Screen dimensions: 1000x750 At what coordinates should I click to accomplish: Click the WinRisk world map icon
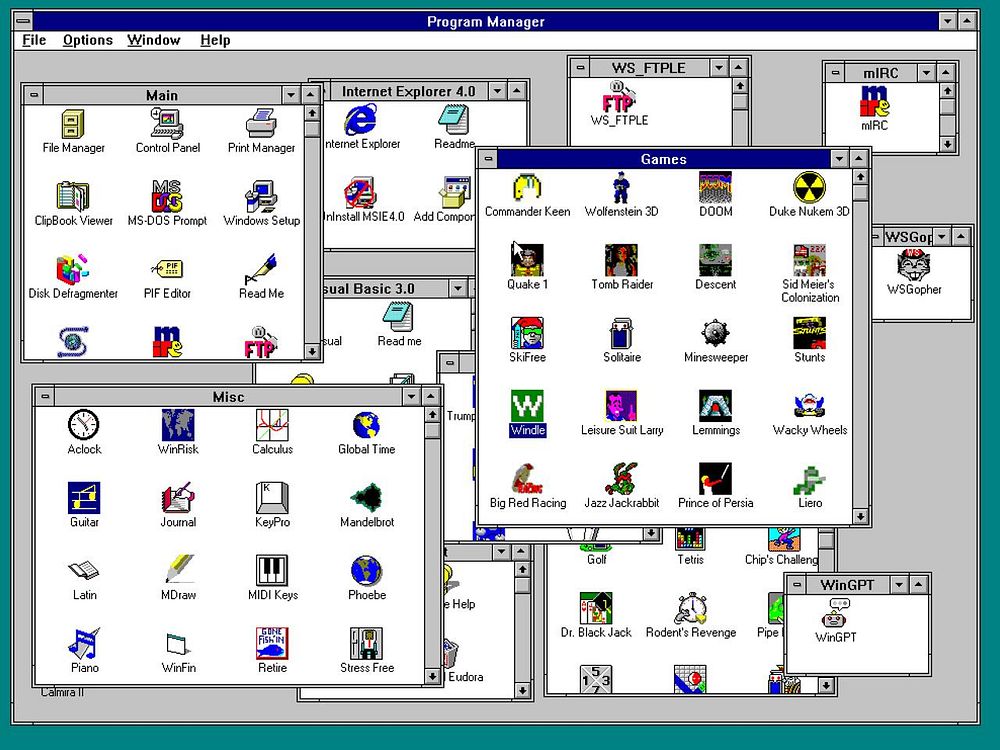178,425
